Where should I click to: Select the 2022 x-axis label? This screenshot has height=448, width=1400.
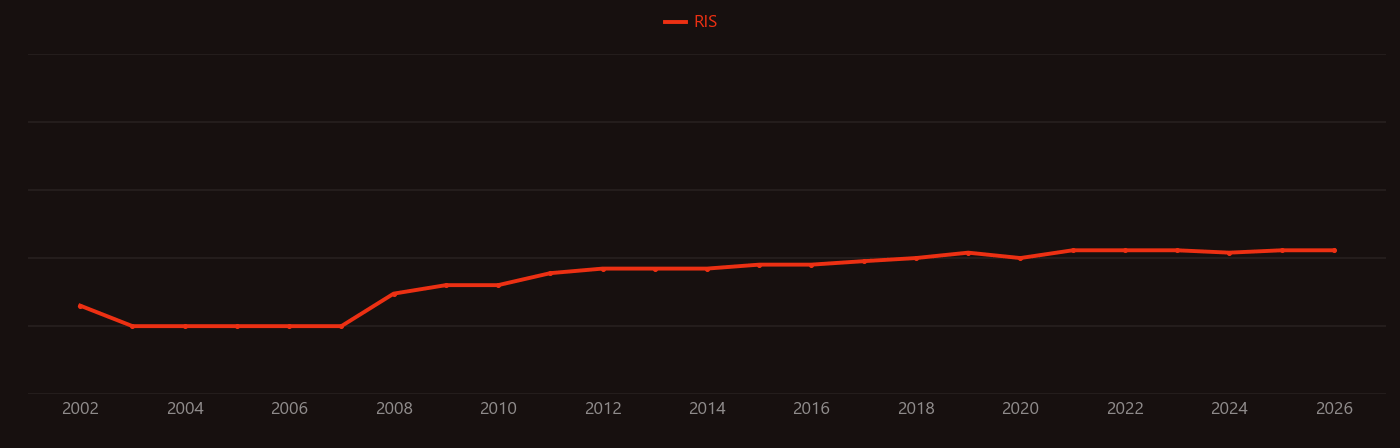click(x=1125, y=409)
